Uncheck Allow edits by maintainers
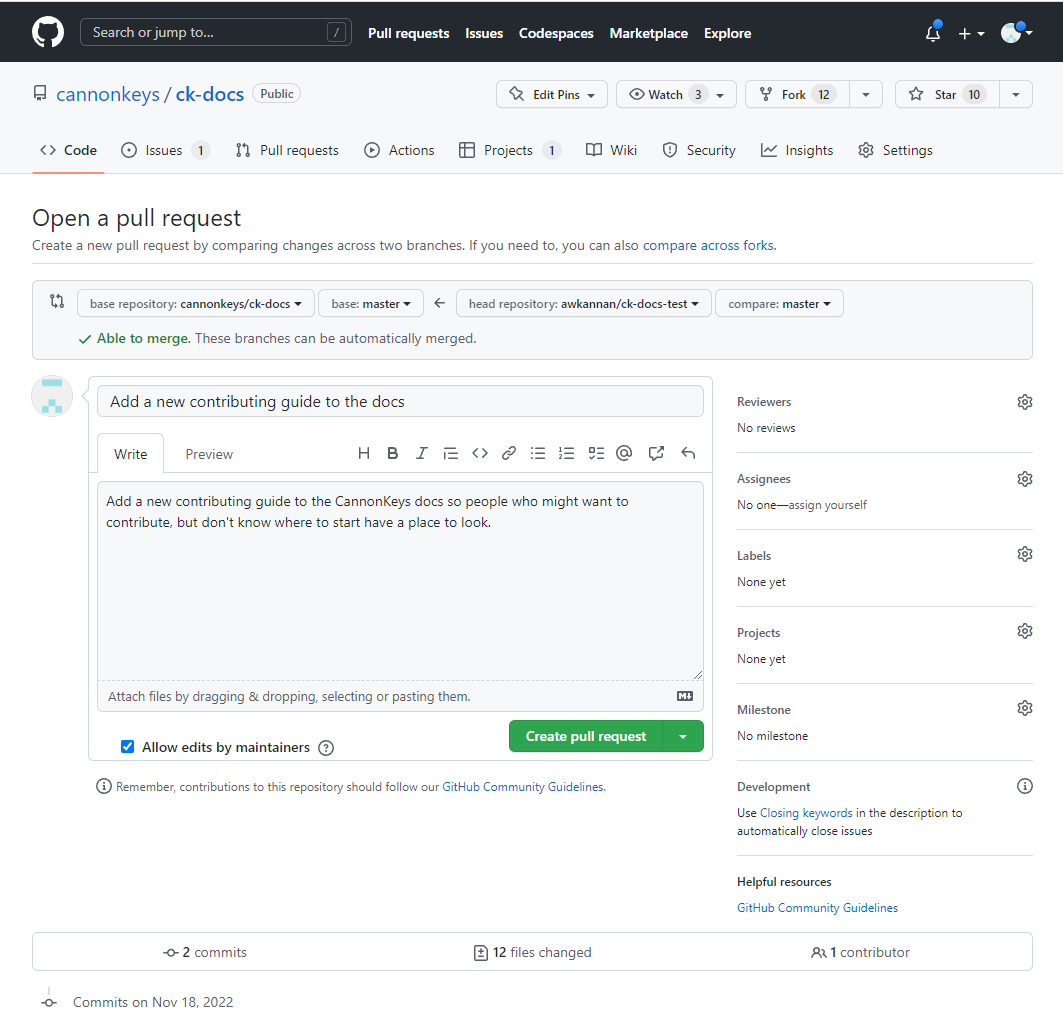 [x=127, y=747]
